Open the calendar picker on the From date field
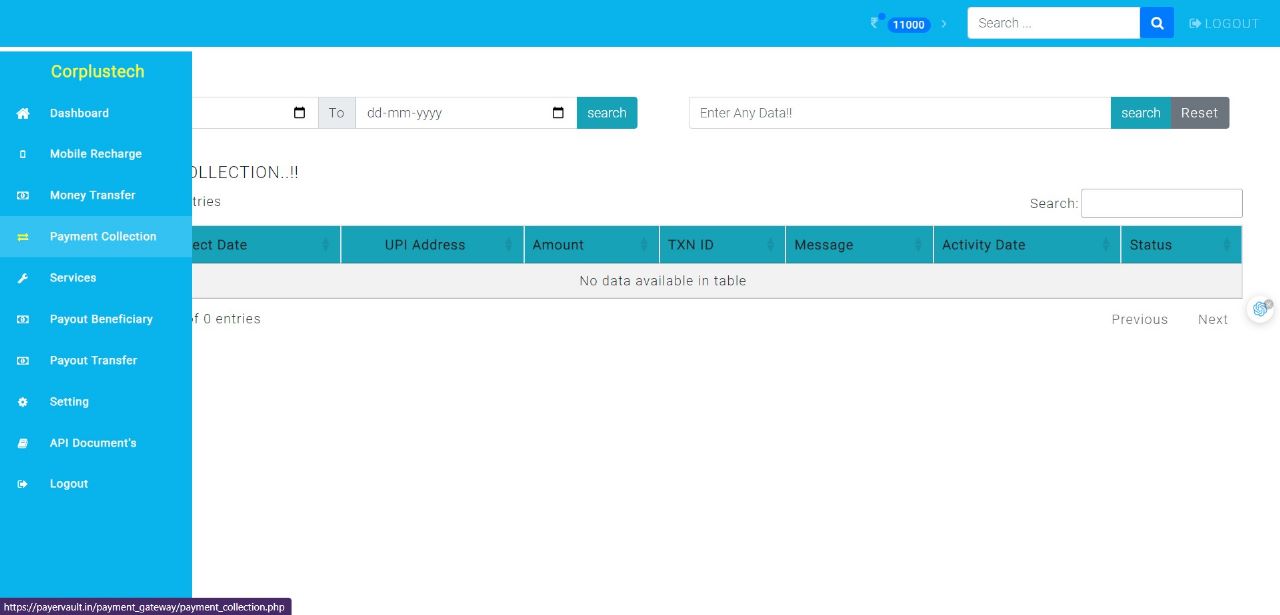 pos(299,113)
